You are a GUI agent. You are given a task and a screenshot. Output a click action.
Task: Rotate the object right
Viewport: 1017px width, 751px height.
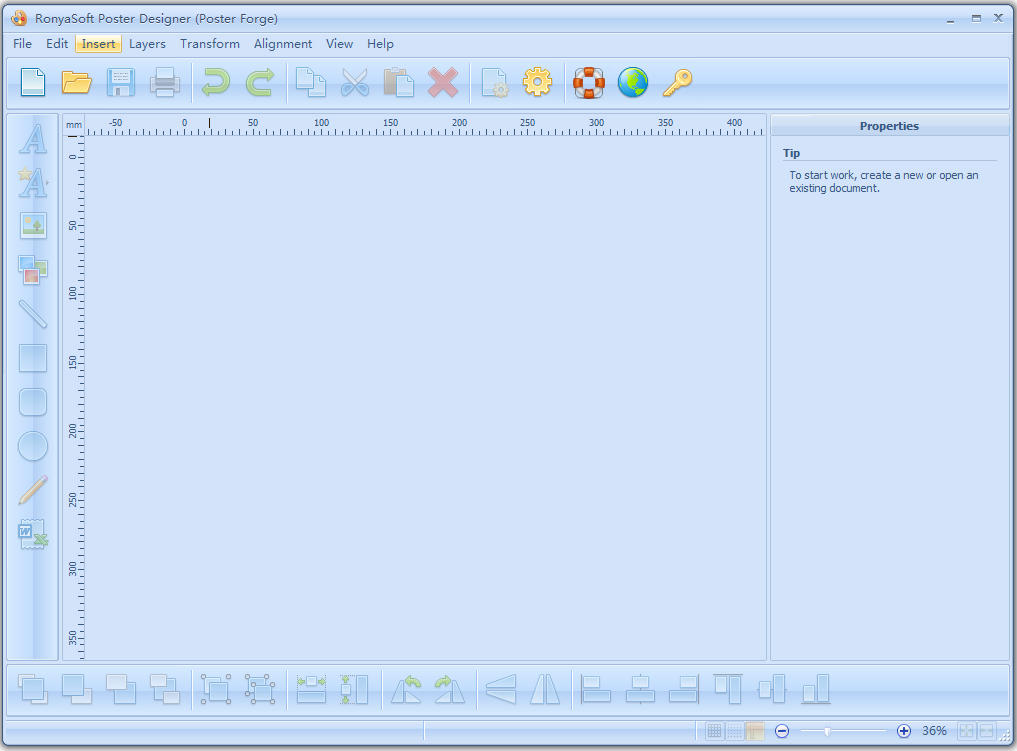[450, 689]
